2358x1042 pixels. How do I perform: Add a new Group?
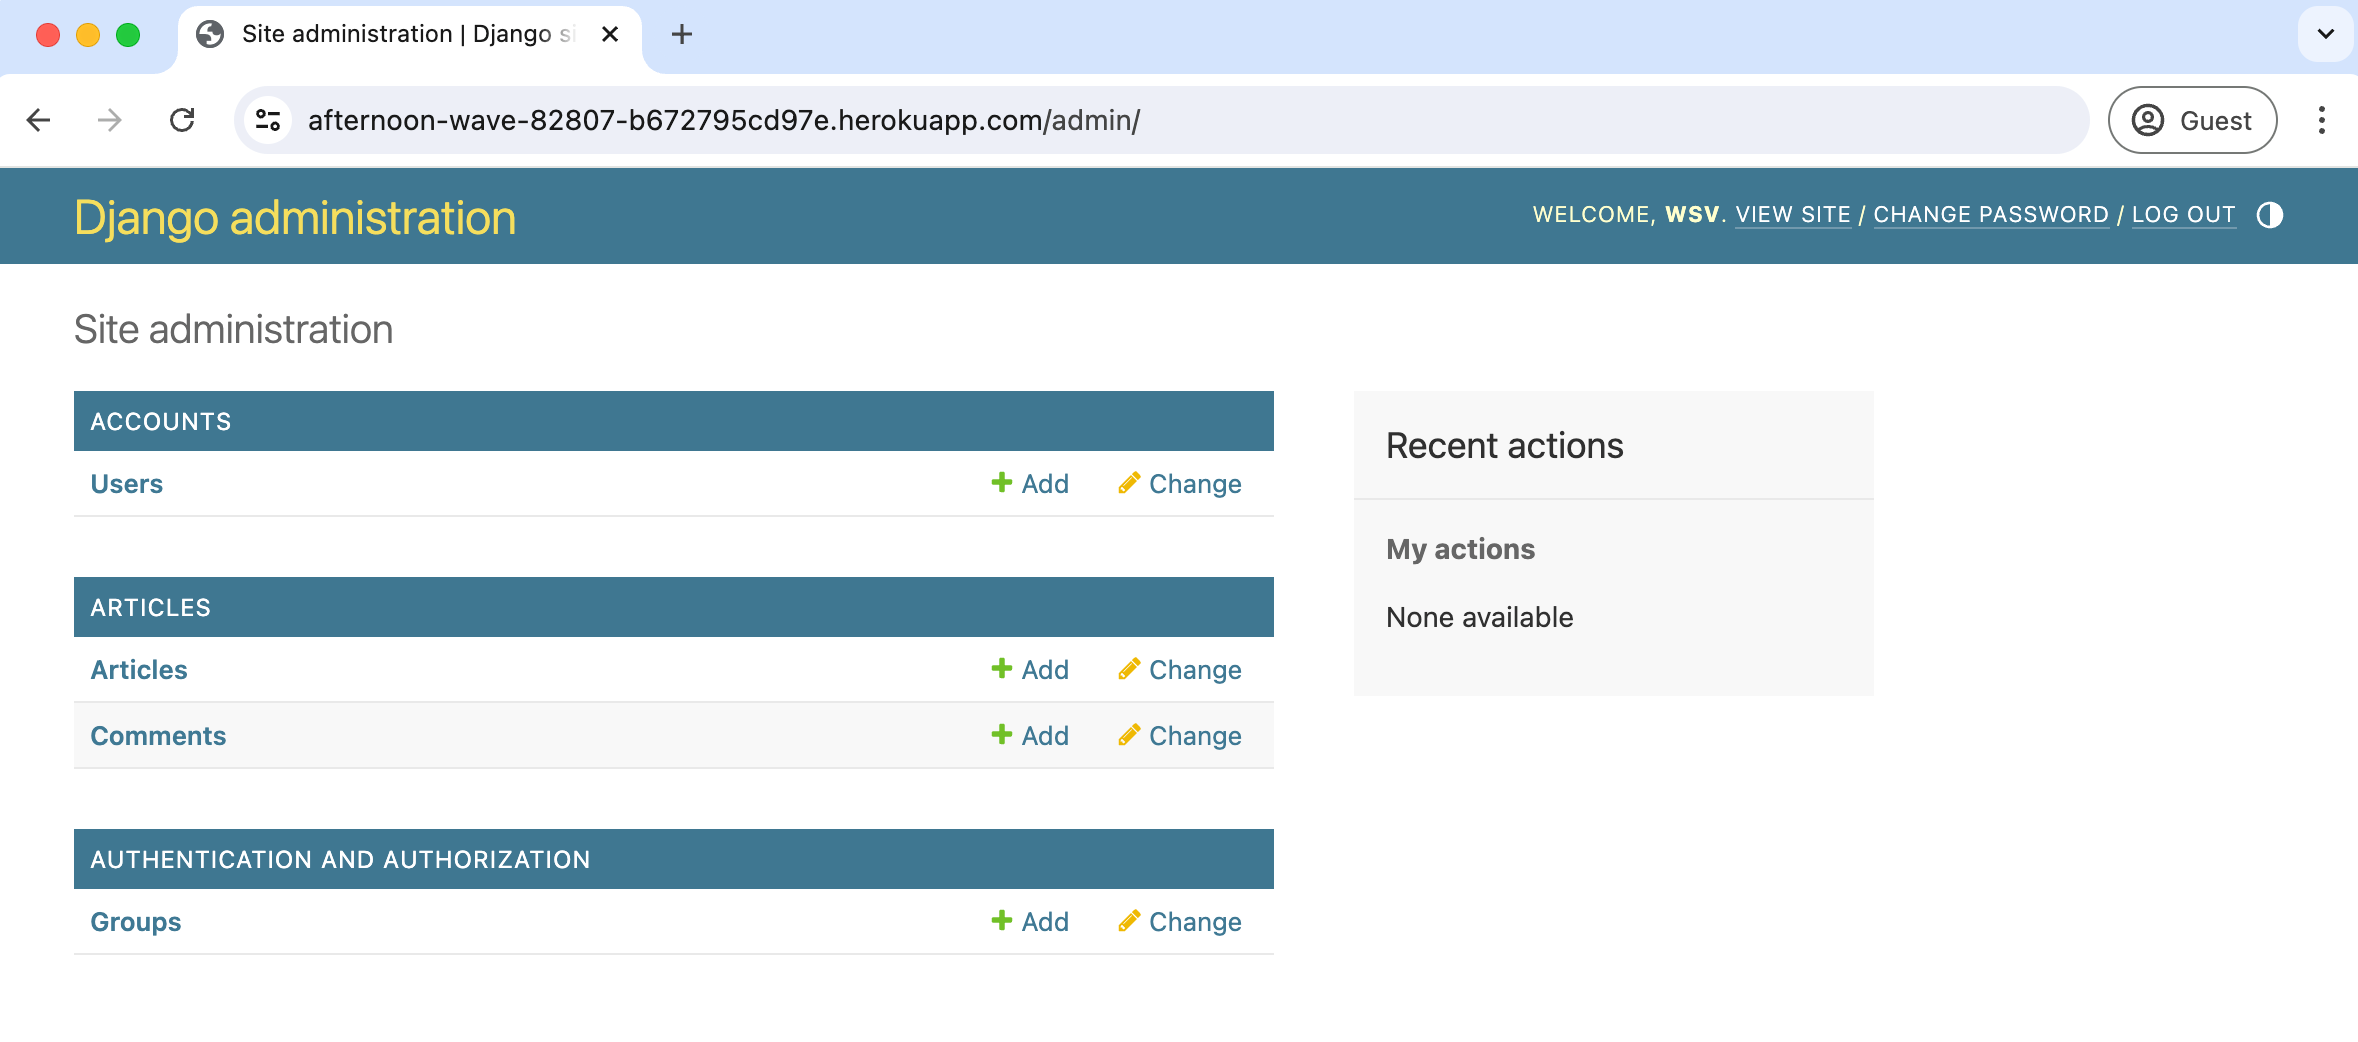[x=1030, y=922]
